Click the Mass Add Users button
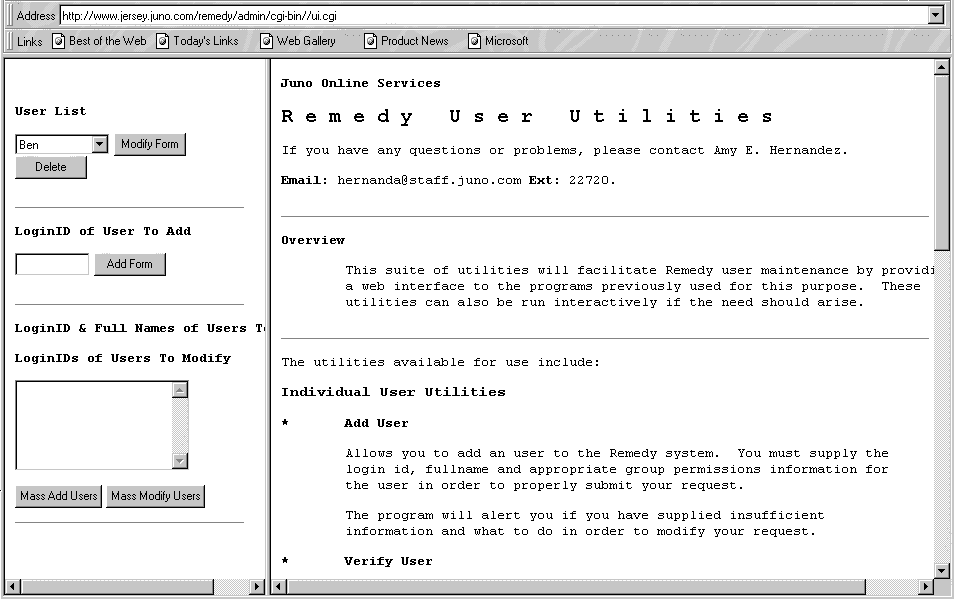Screen dimensions: 954x599 pyautogui.click(x=58, y=496)
